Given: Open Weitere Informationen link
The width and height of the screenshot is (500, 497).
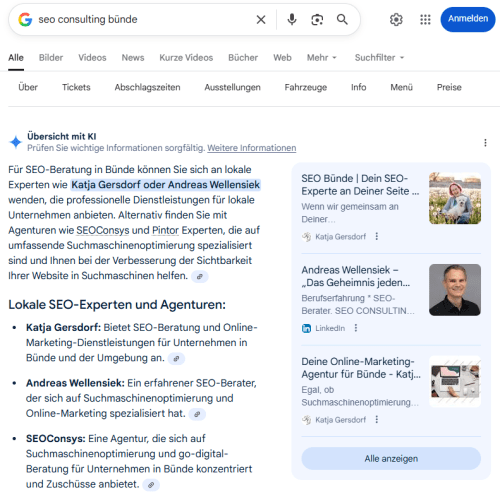Looking at the screenshot, I should pos(252,148).
